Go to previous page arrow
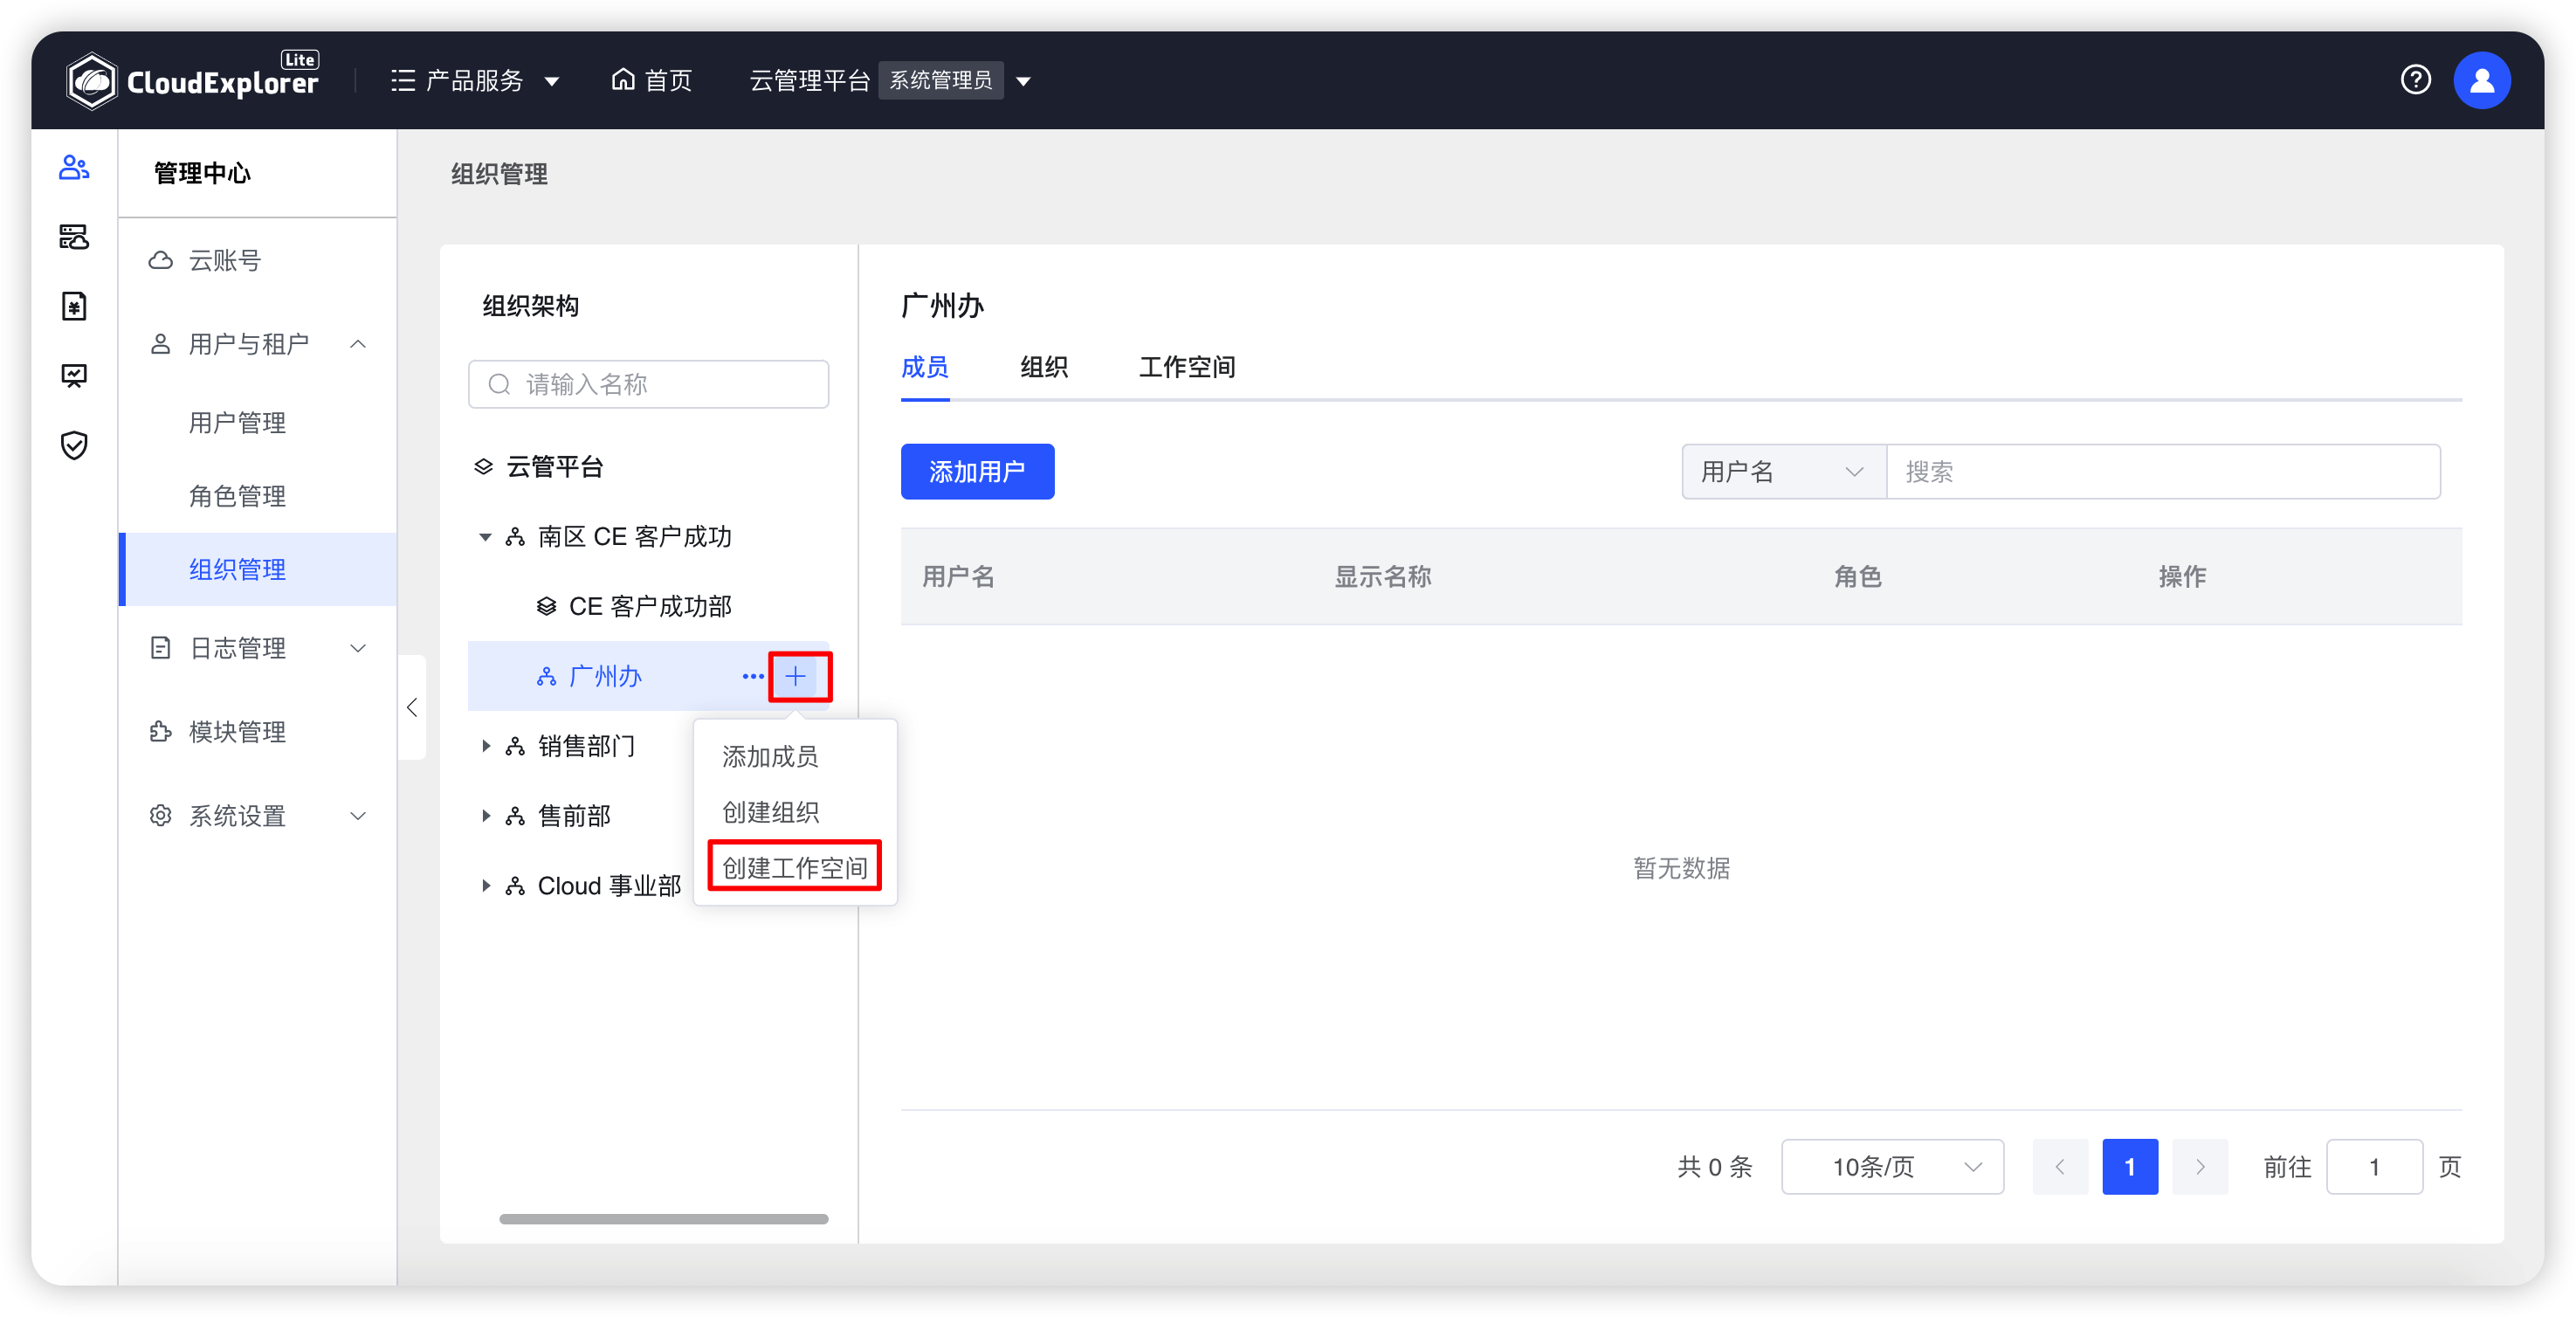This screenshot has height=1317, width=2576. (2060, 1167)
